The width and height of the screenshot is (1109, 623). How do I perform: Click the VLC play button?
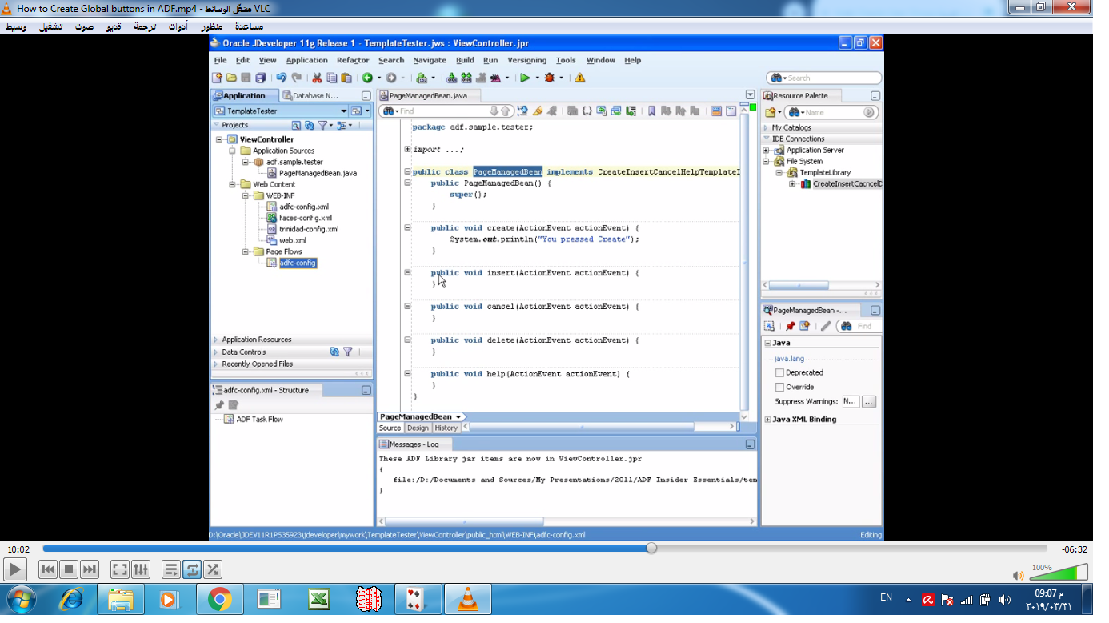point(15,569)
